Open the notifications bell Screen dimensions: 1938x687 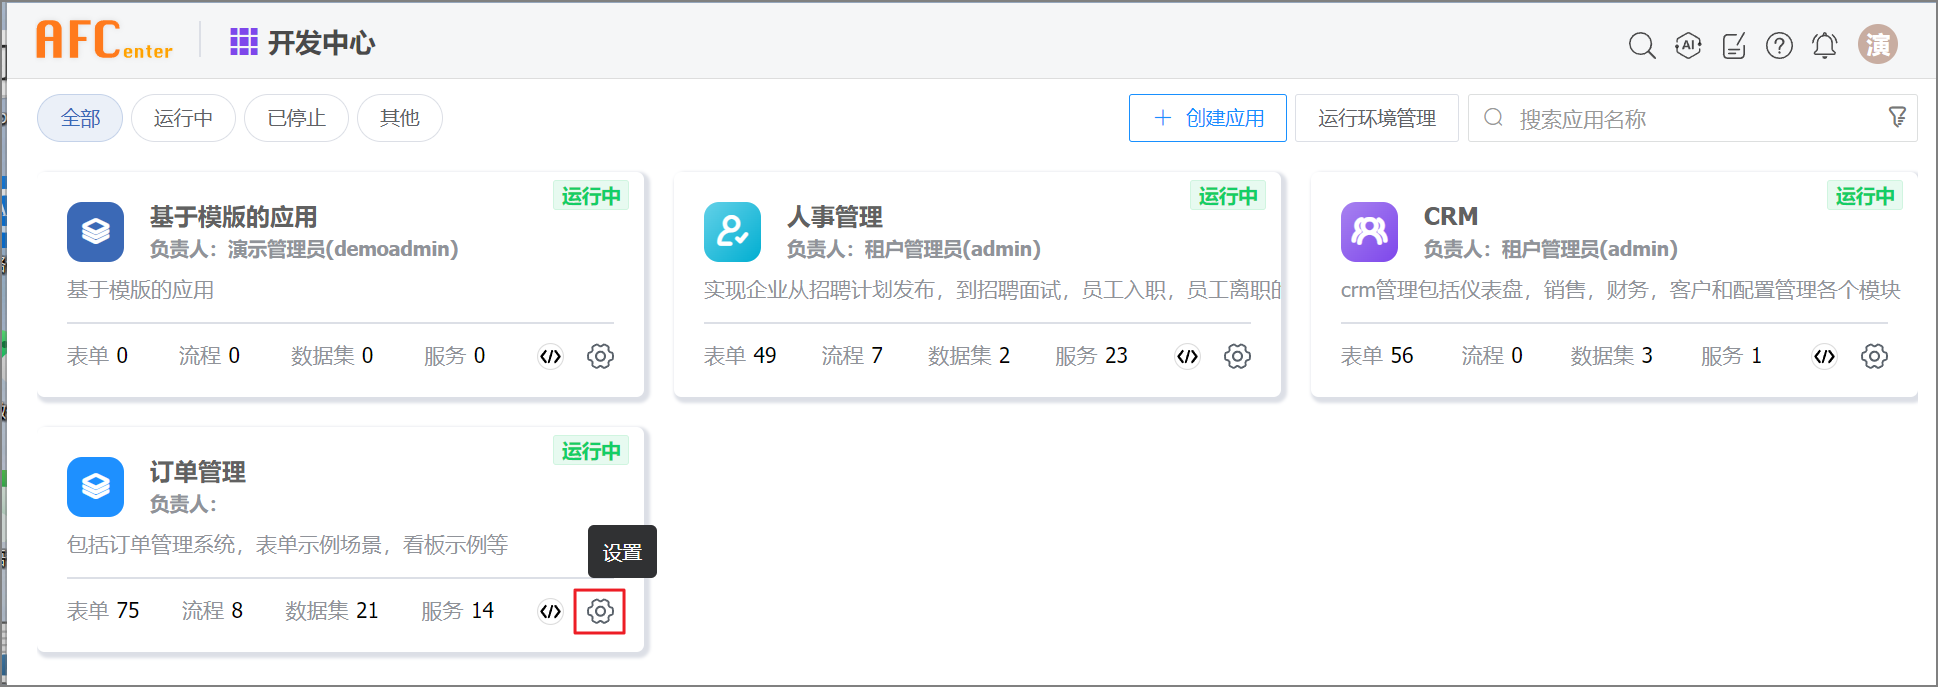(x=1825, y=45)
